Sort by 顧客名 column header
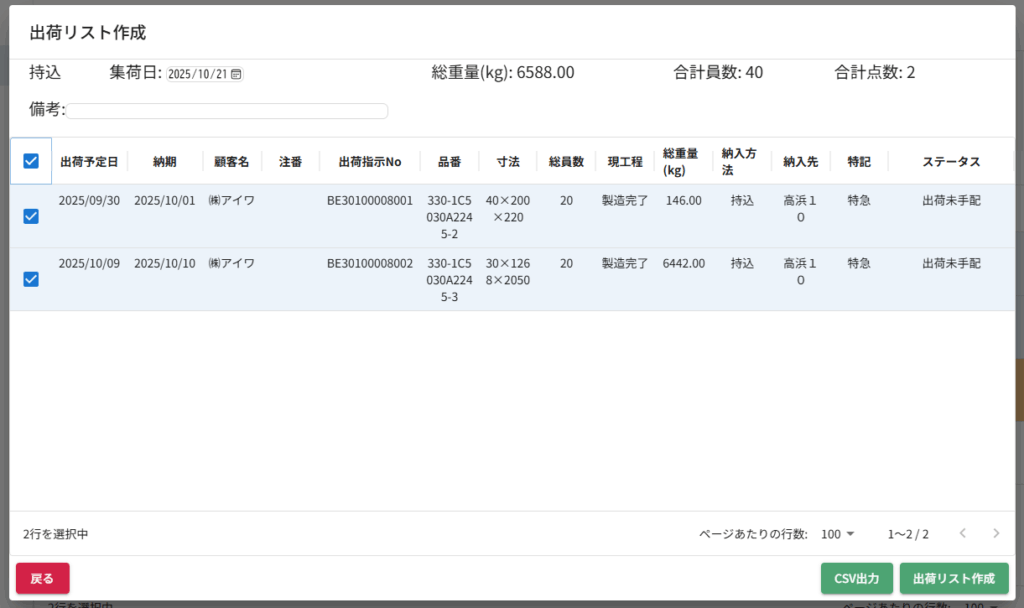 [231, 162]
